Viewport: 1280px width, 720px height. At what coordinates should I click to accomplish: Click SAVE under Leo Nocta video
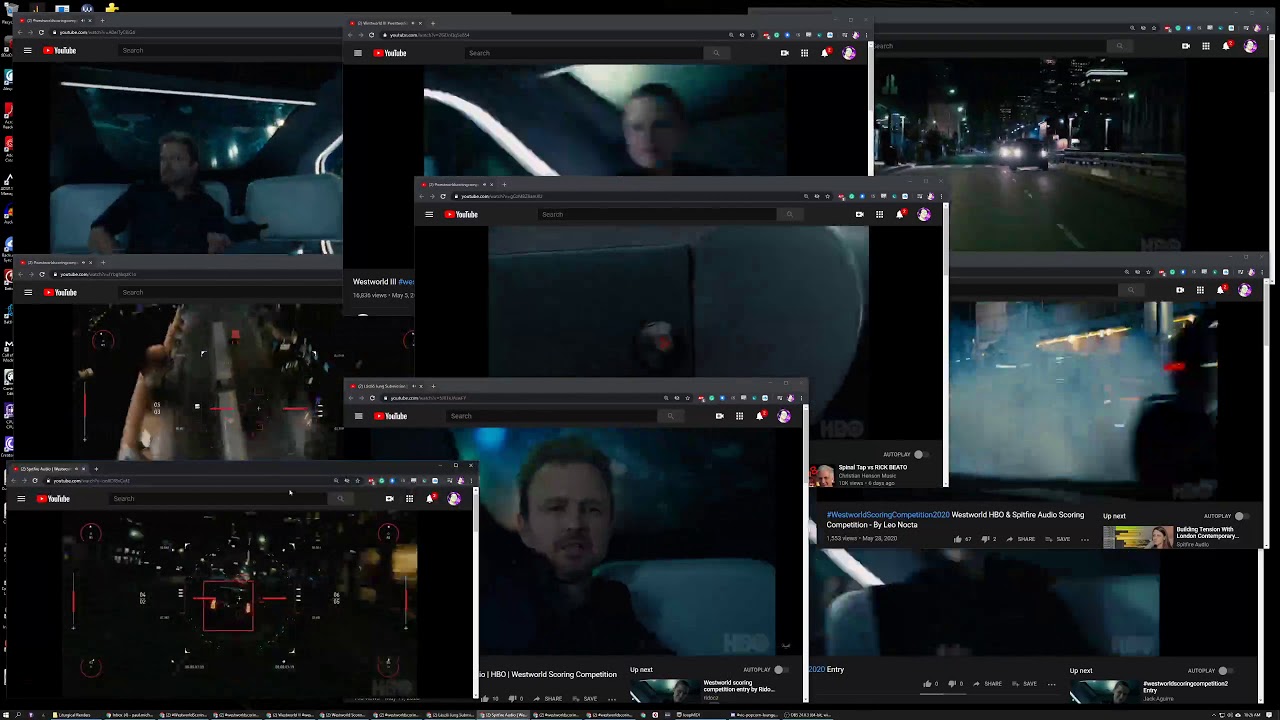tap(1058, 539)
